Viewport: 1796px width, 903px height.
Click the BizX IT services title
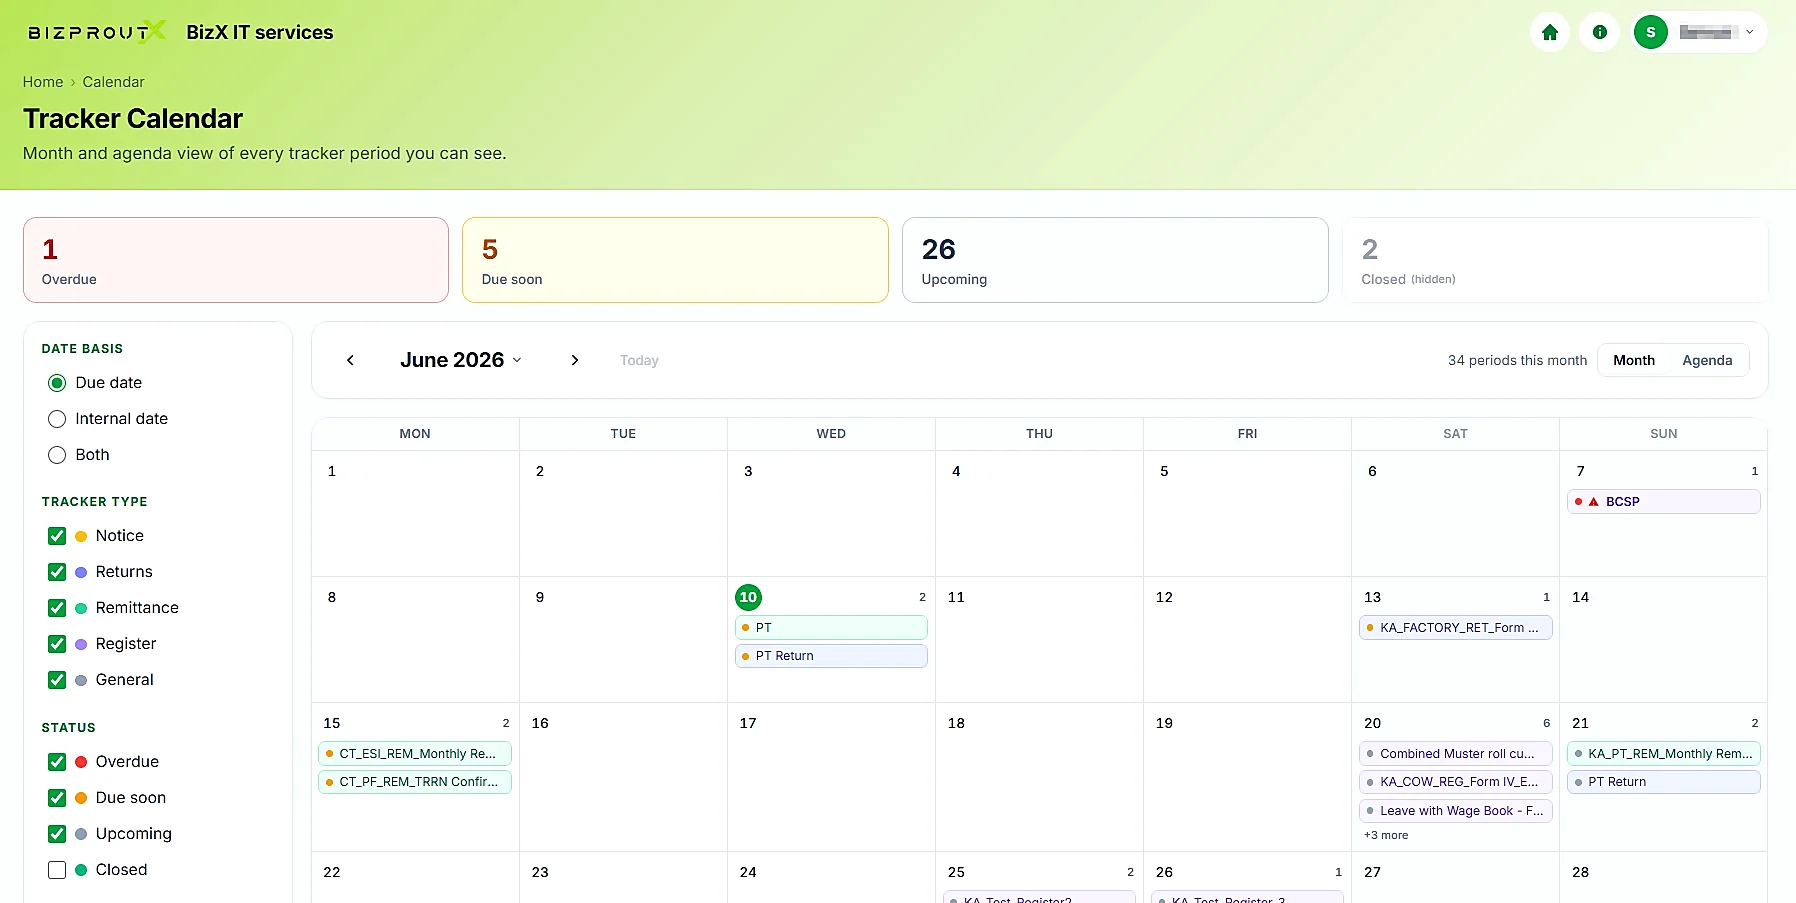260,32
